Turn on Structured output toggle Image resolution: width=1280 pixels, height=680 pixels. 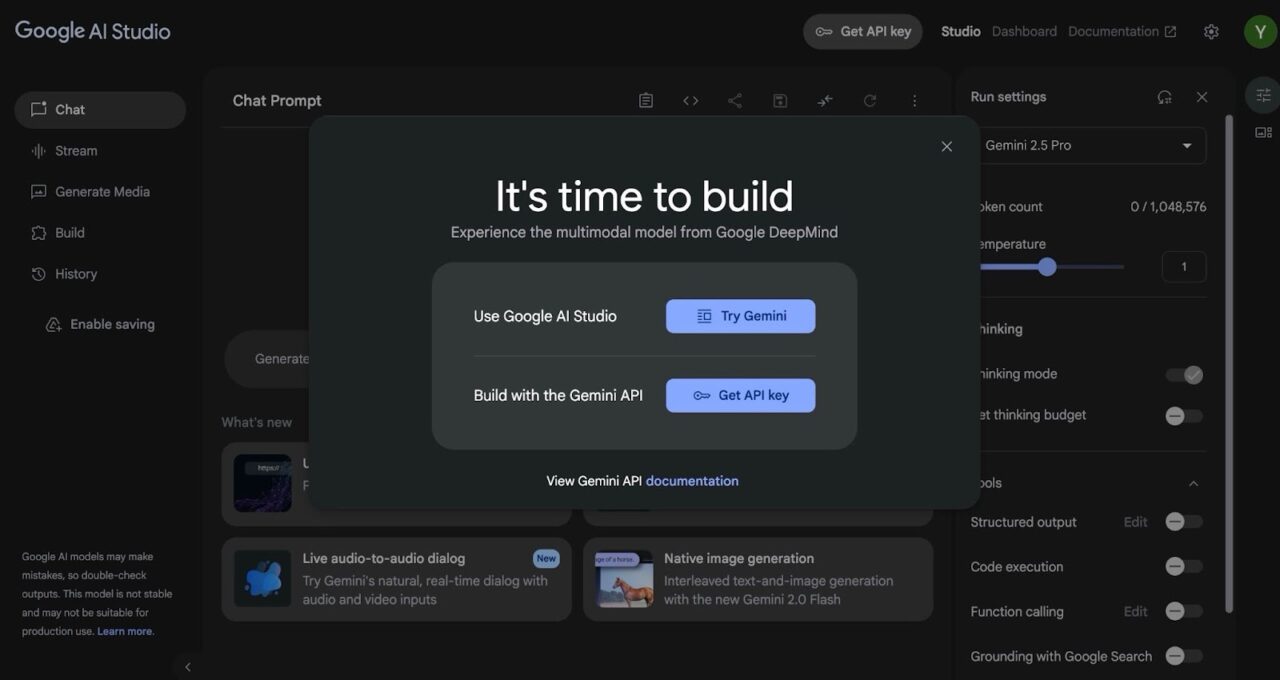(1184, 522)
